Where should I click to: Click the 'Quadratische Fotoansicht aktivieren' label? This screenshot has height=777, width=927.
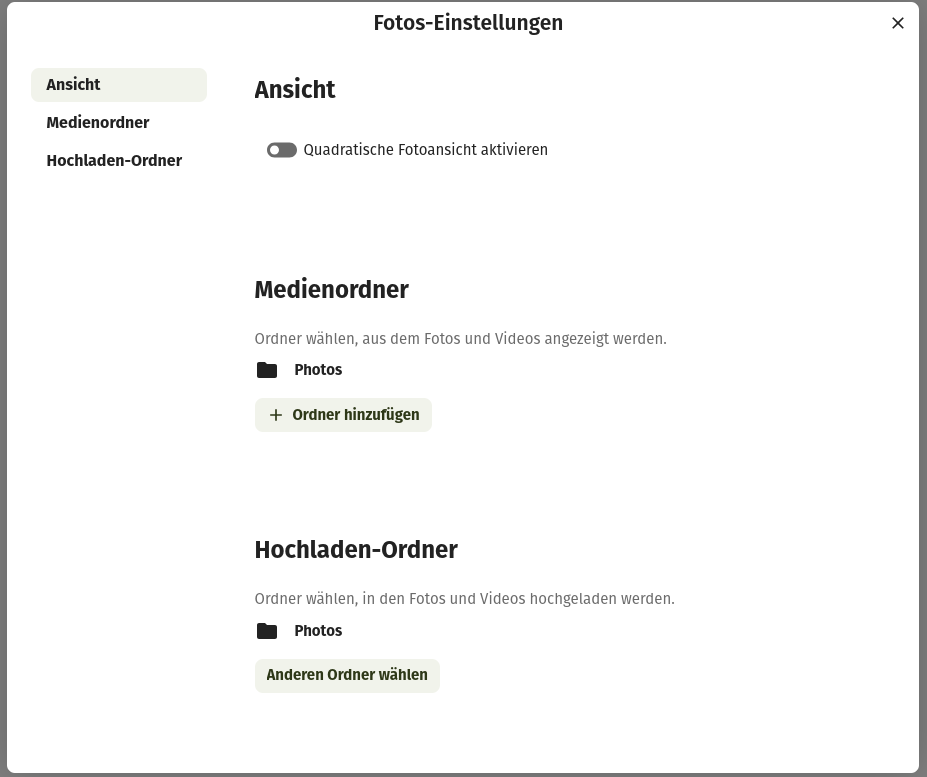[x=425, y=150]
